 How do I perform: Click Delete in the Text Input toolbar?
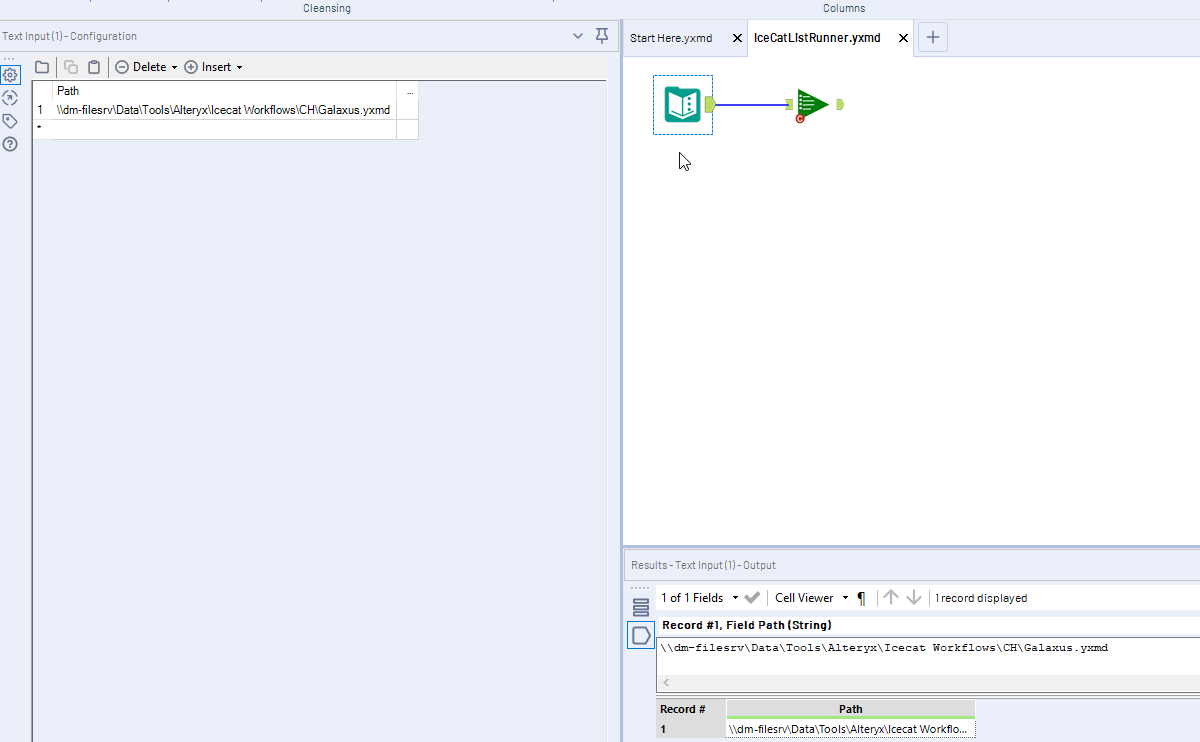(x=144, y=66)
